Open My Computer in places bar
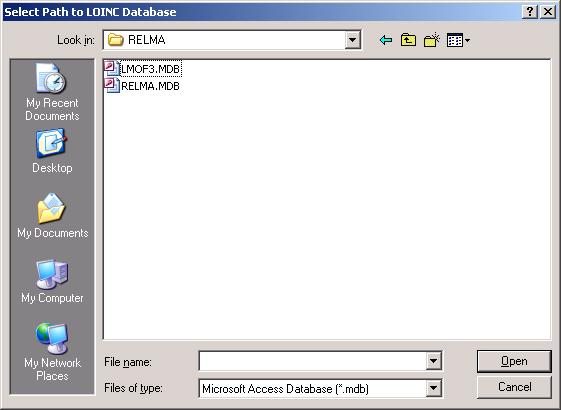Viewport: 561px width, 410px height. [x=52, y=281]
